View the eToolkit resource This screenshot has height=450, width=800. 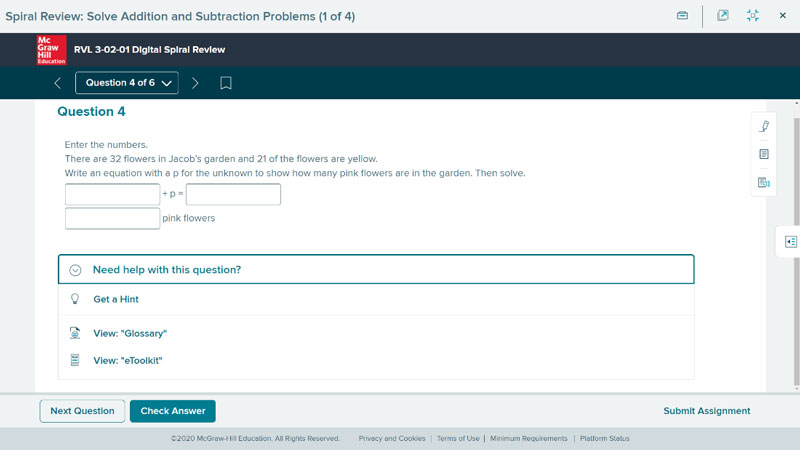click(x=128, y=361)
